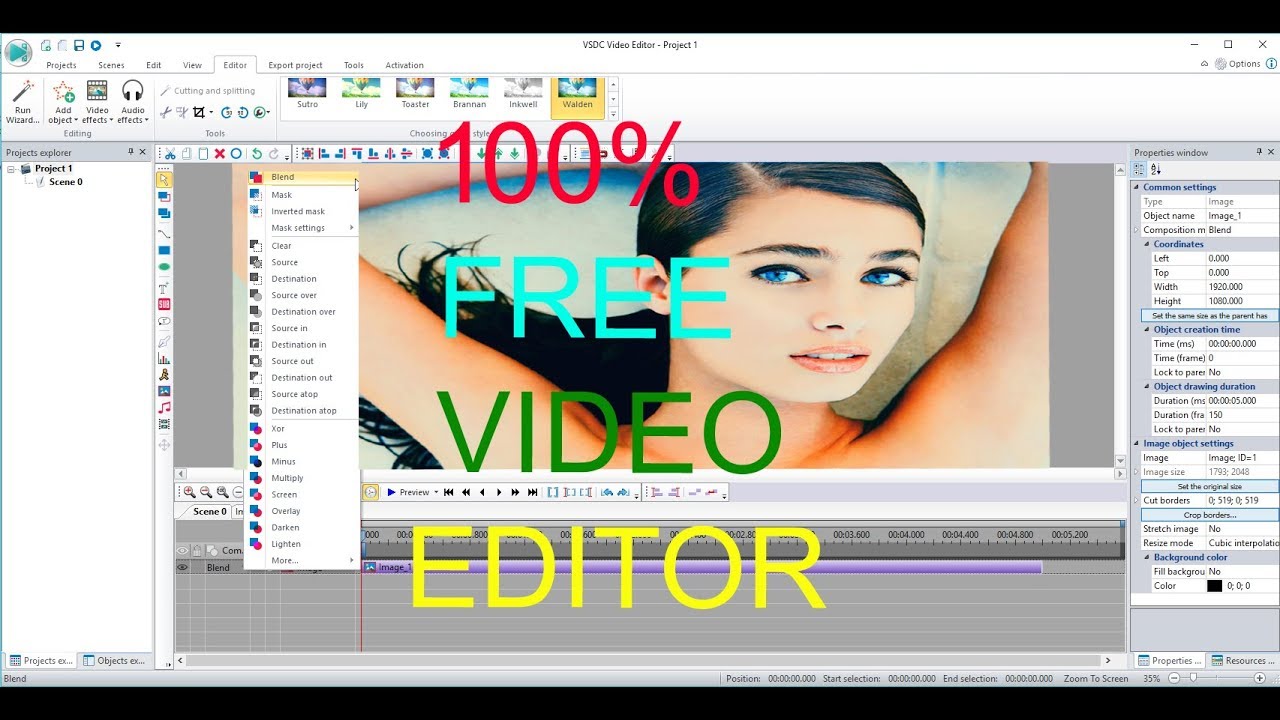Open the Objects explorer tab
This screenshot has height=720, width=1280.
point(114,660)
